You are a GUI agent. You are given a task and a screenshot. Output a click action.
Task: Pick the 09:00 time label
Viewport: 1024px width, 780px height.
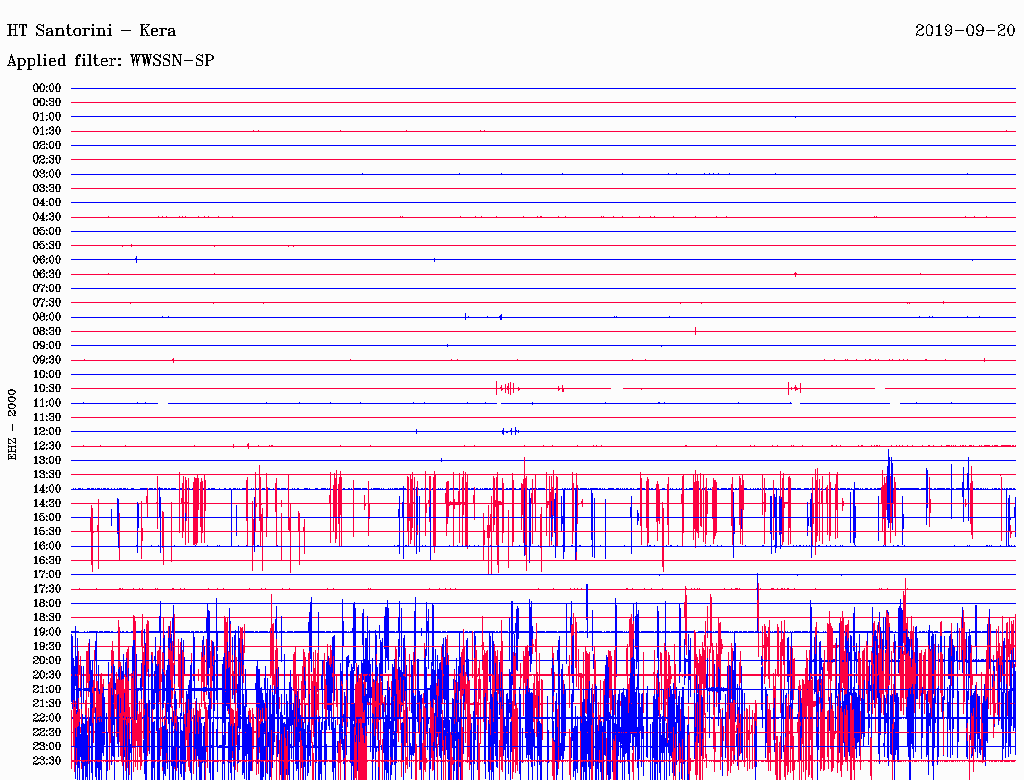[47, 346]
